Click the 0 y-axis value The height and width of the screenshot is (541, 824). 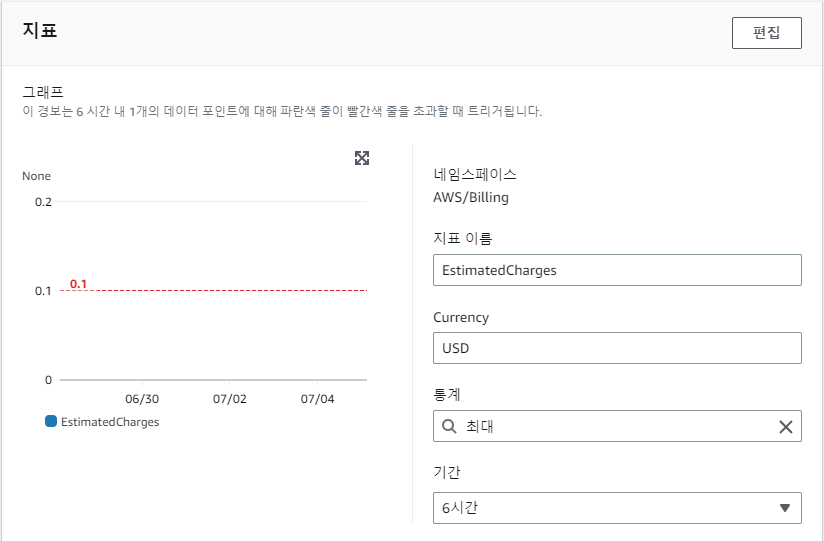coord(48,380)
